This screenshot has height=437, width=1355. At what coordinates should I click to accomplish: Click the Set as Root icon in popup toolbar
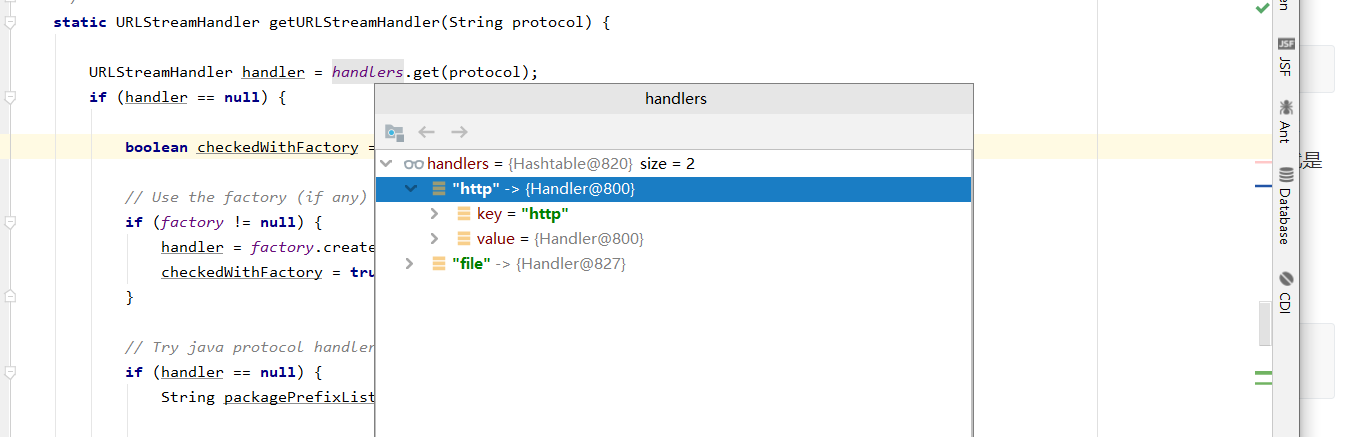point(395,132)
